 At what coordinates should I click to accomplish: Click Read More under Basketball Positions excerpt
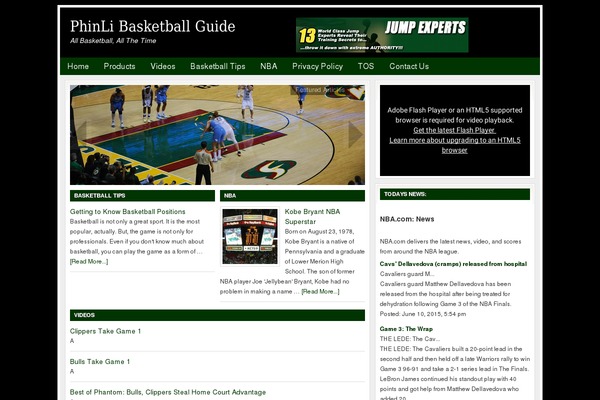[89, 261]
